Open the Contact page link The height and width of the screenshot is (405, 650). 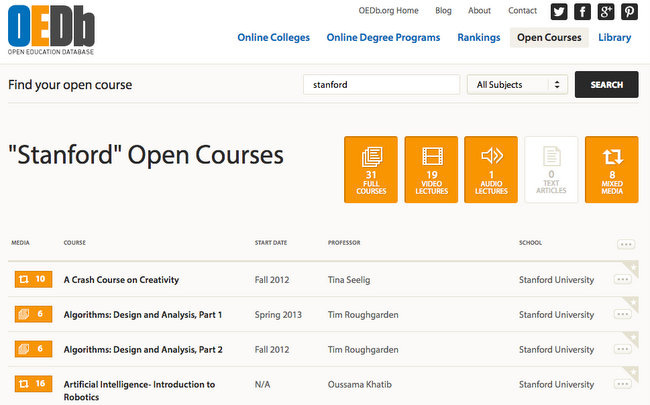click(x=522, y=11)
